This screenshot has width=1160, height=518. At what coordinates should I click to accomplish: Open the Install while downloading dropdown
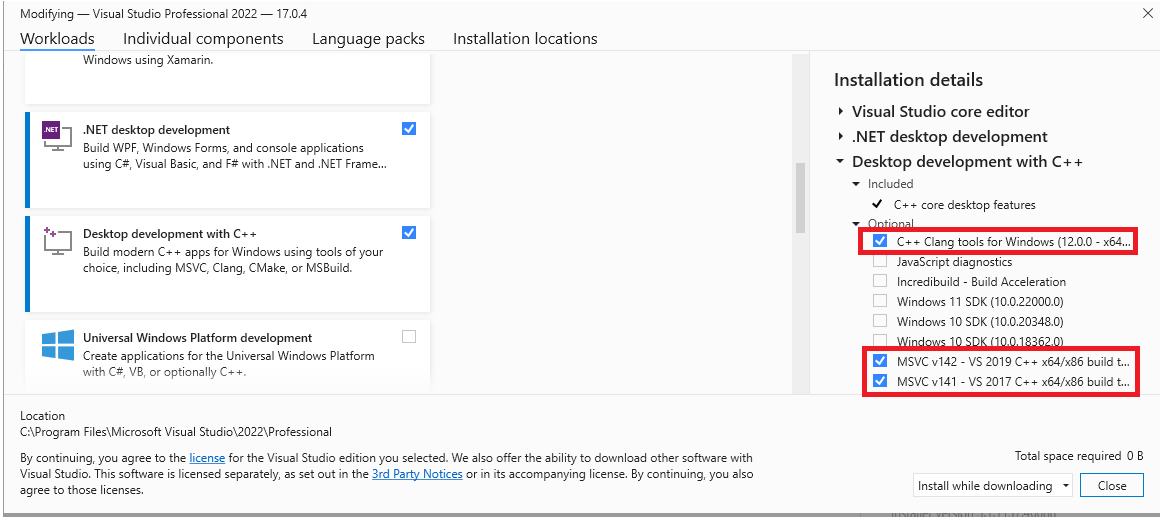(993, 485)
